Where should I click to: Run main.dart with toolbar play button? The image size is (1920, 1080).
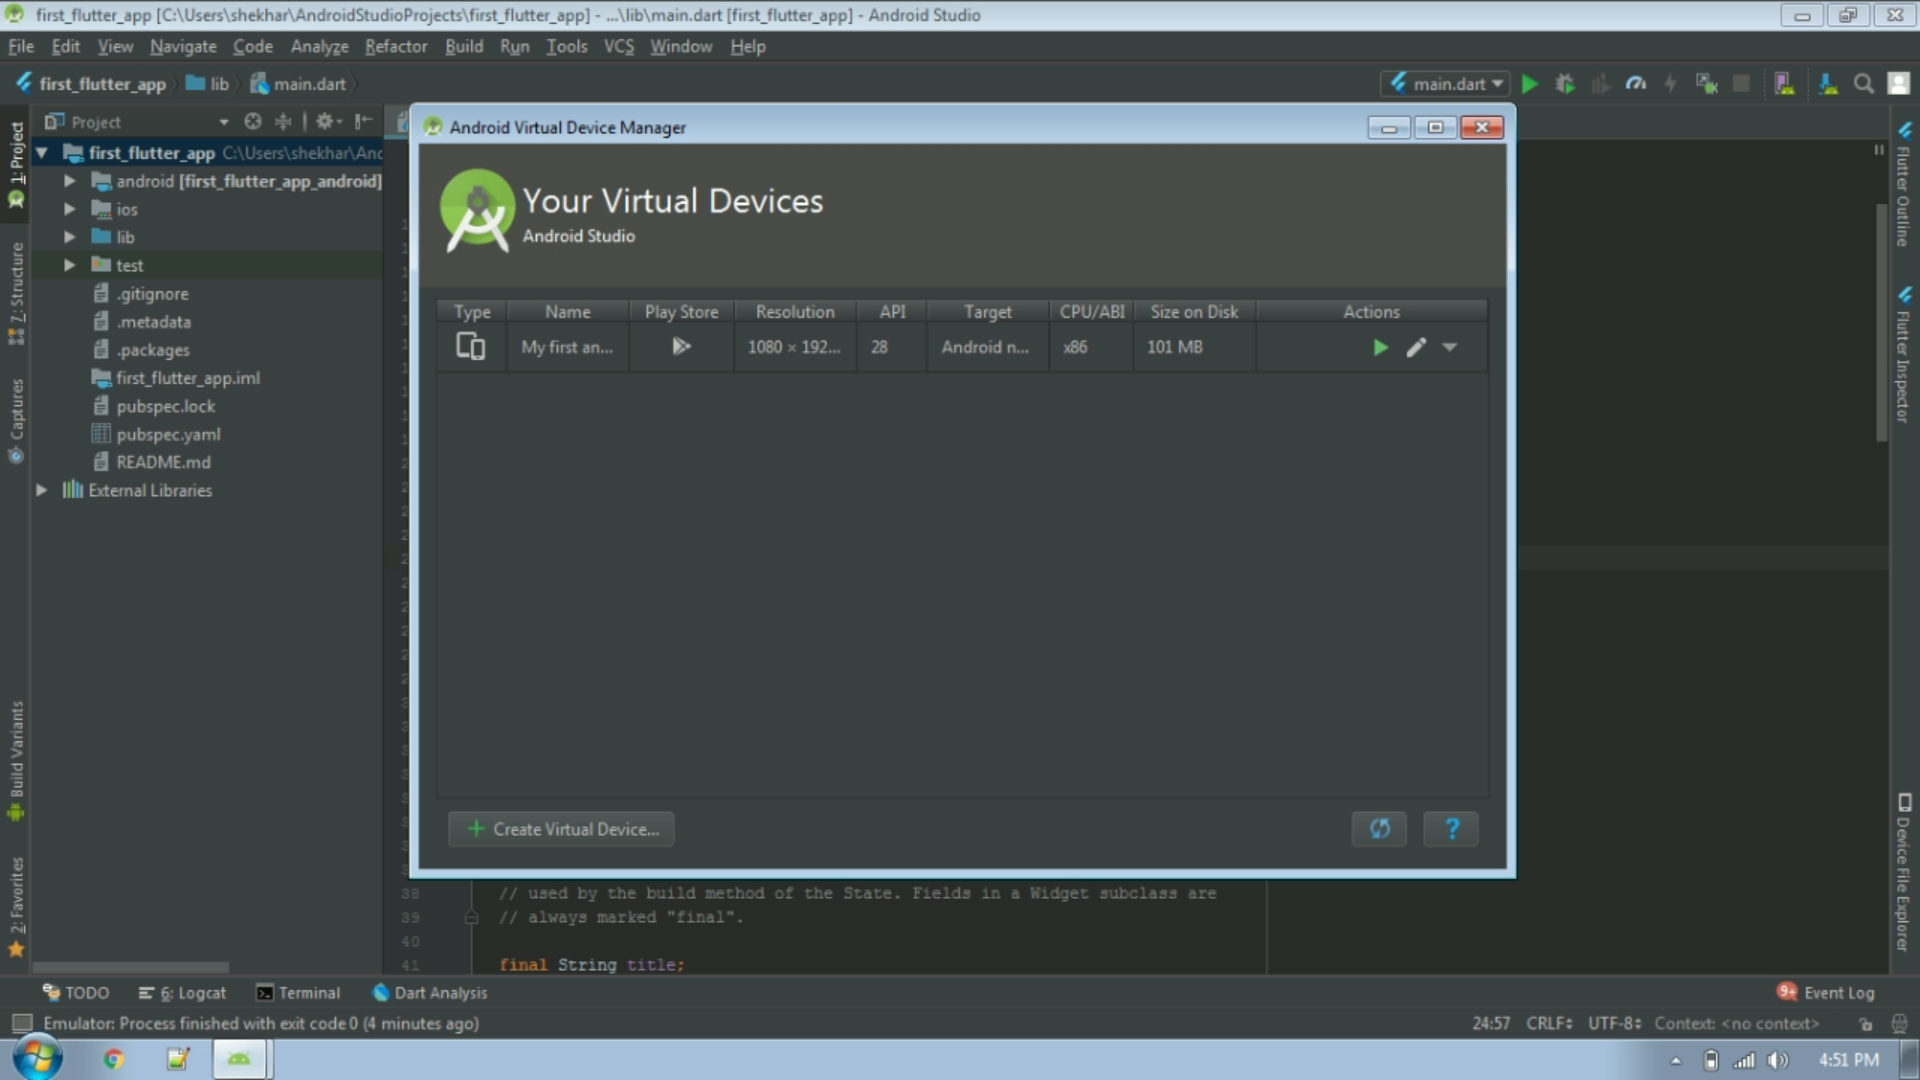point(1529,84)
